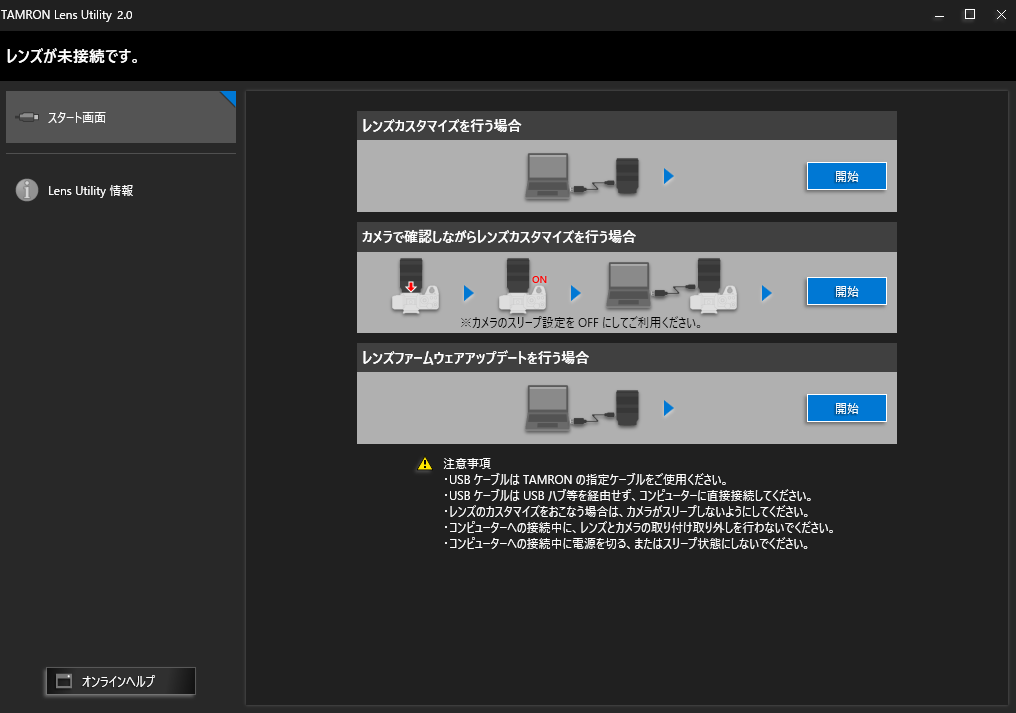Screen dimensions: 1016x713
Task: Click the camera icon labeled ON
Action: [x=522, y=286]
